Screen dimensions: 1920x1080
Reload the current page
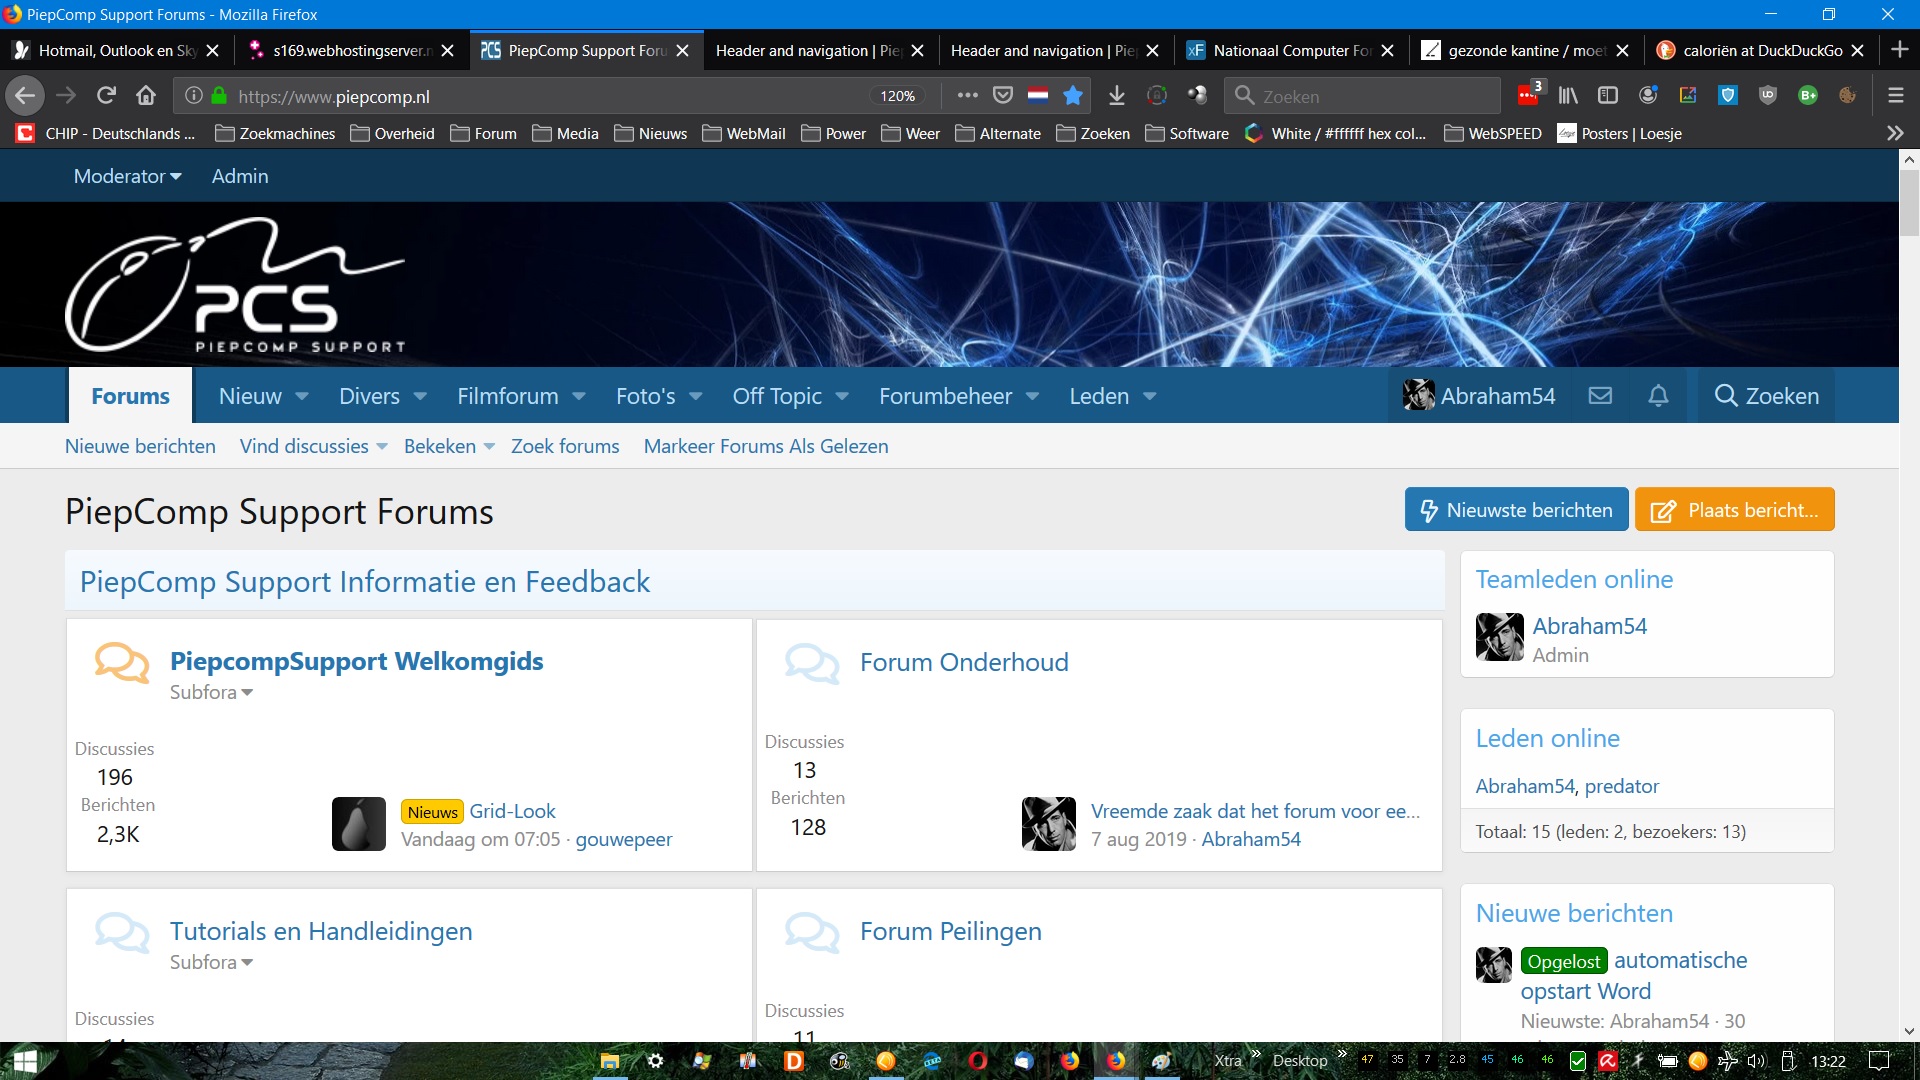click(x=106, y=96)
